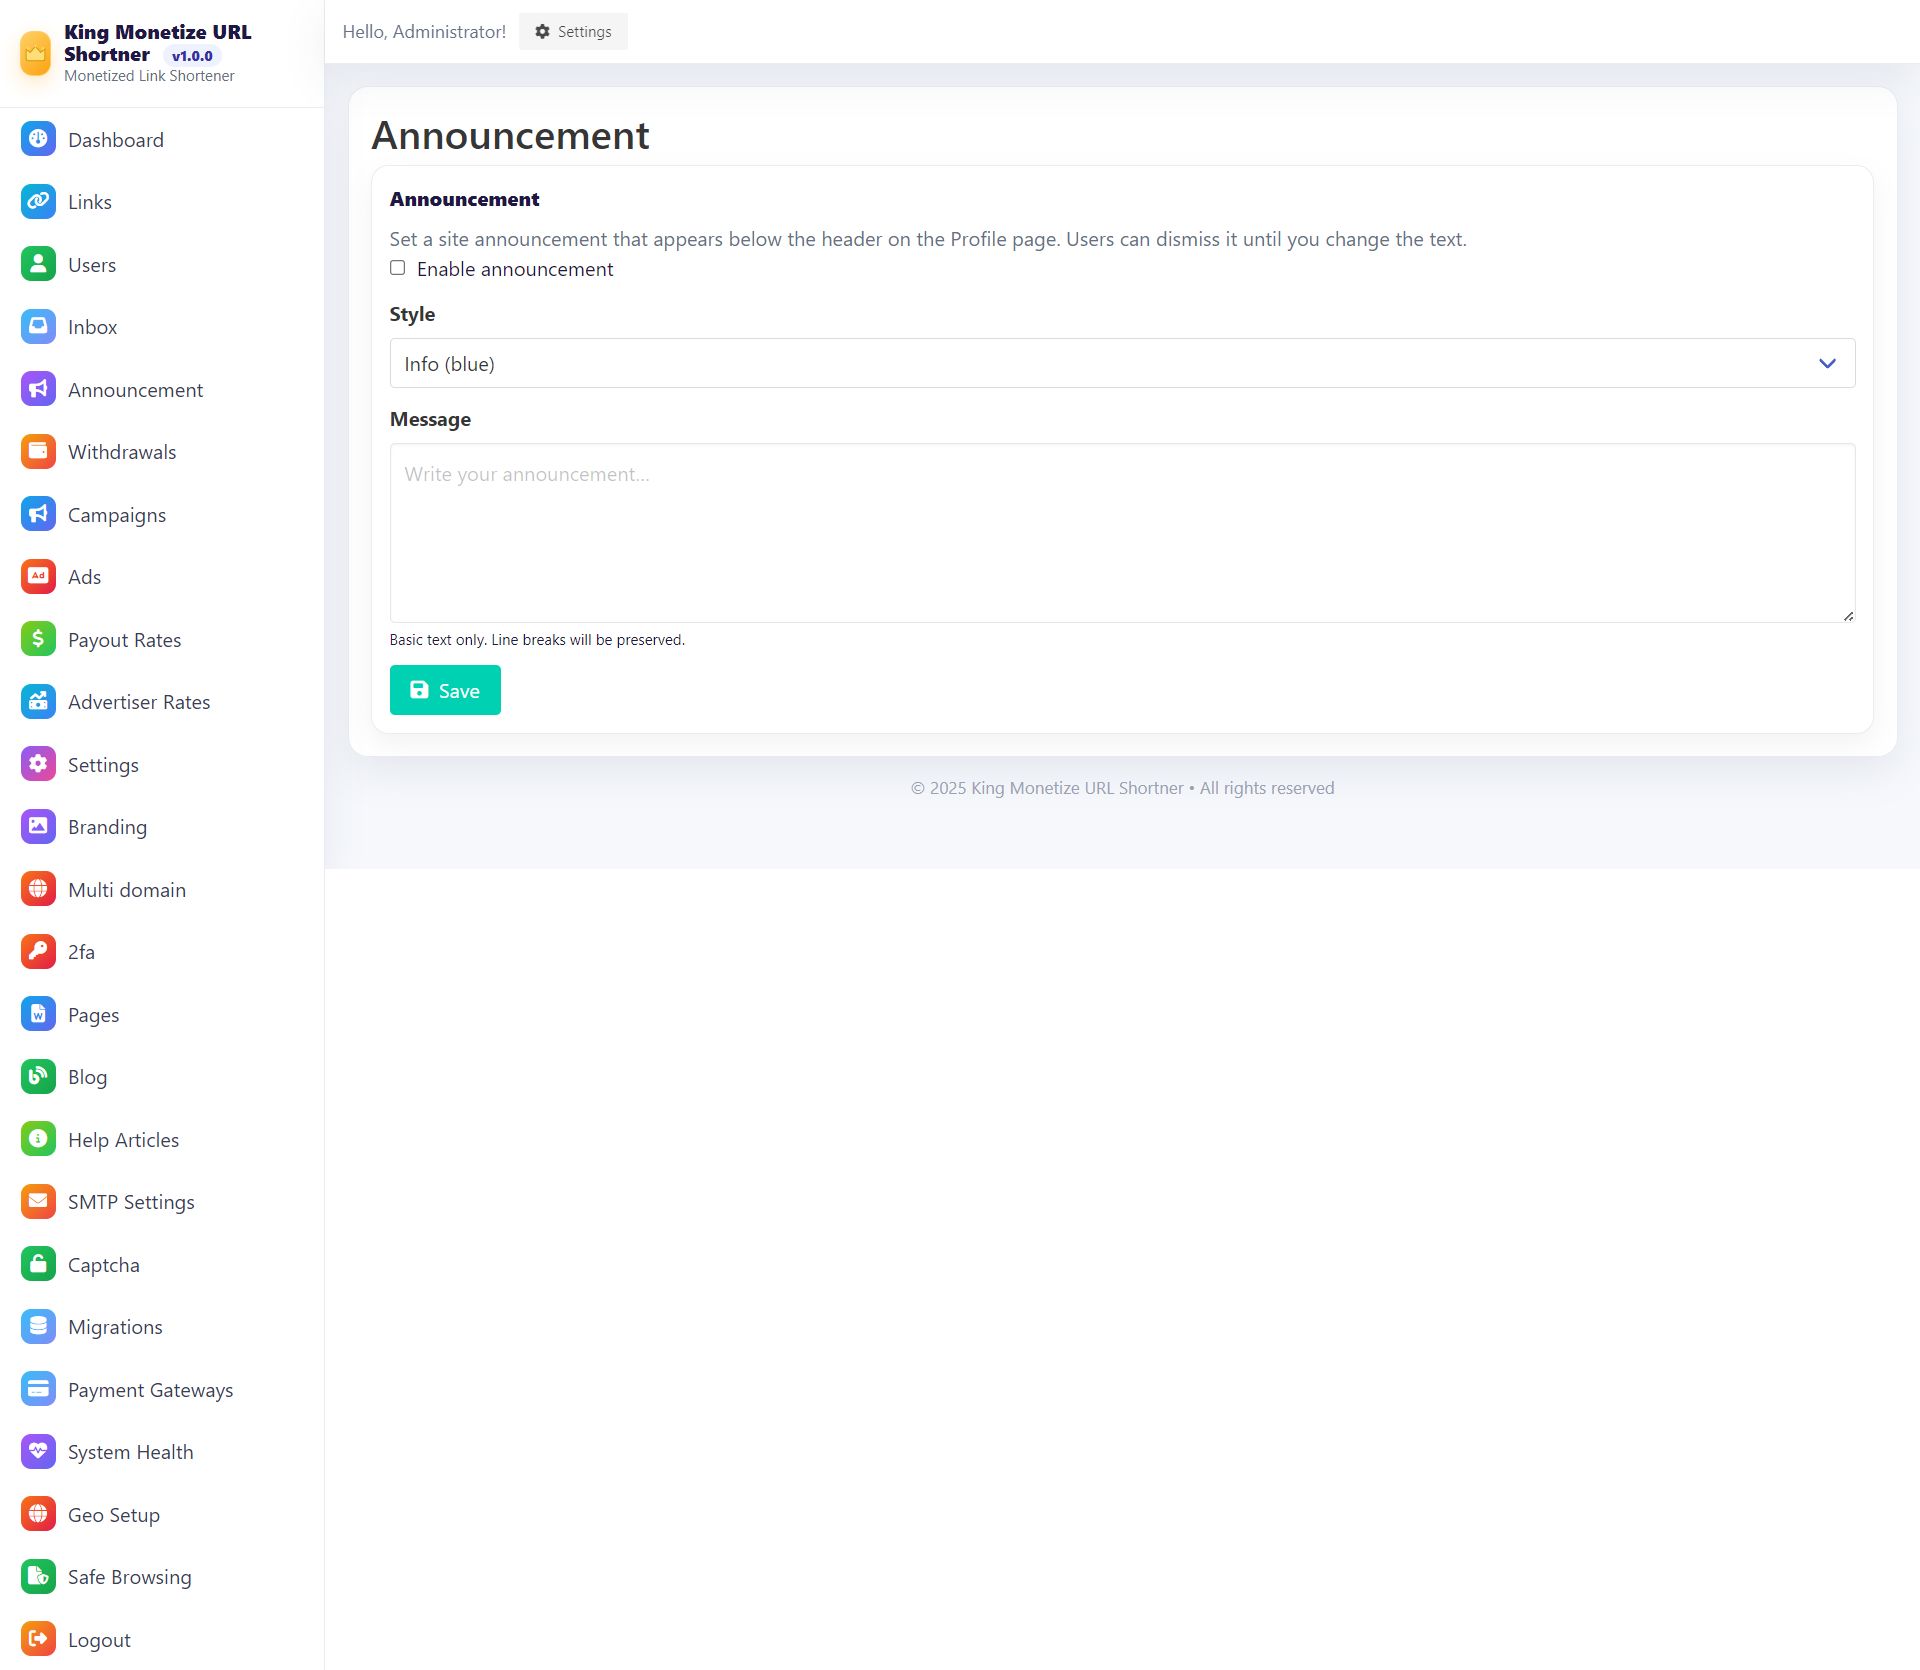Click the green Users icon

point(38,264)
